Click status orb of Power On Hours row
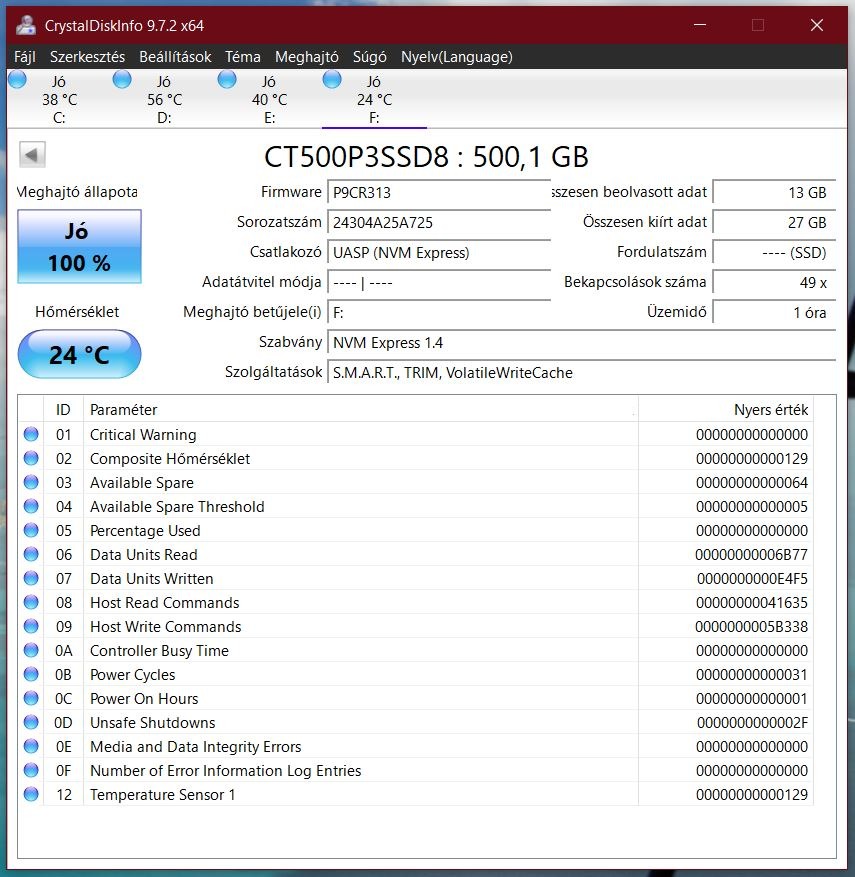 (x=31, y=699)
